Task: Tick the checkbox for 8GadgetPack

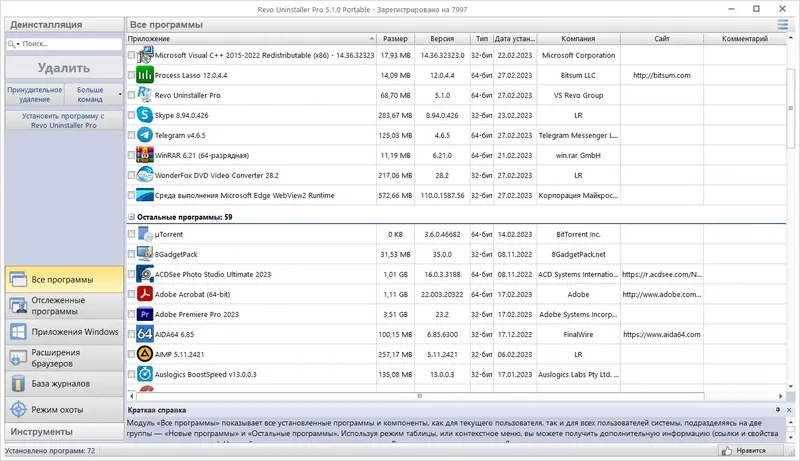Action: (131, 254)
